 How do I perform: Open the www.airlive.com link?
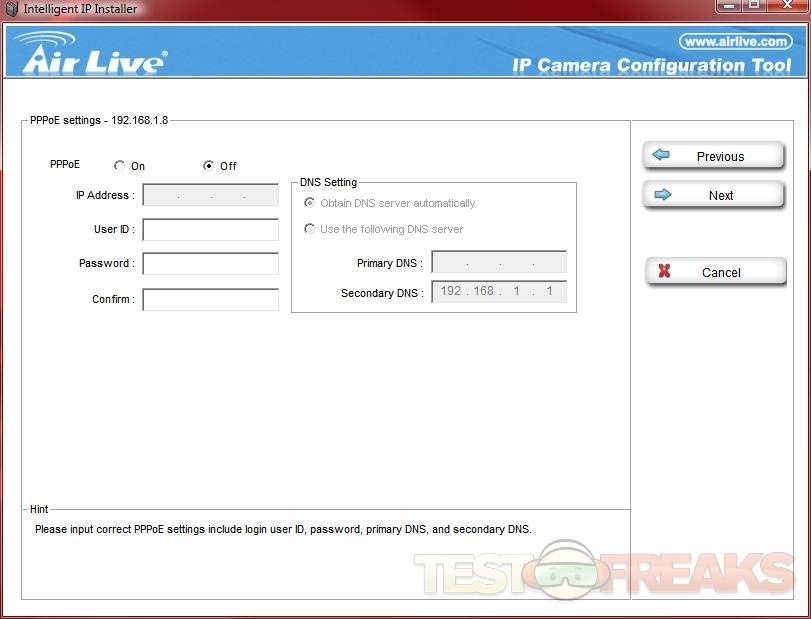pyautogui.click(x=735, y=41)
